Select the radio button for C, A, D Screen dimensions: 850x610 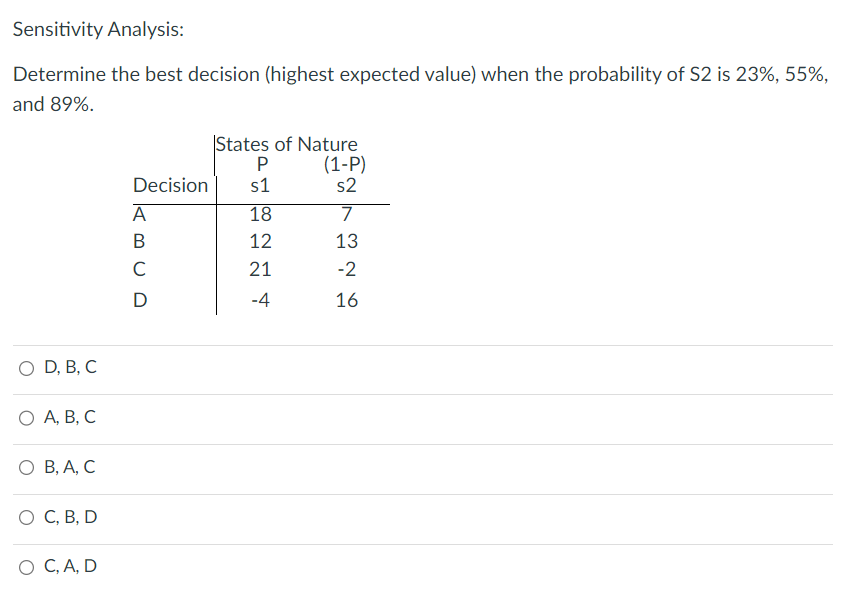tap(25, 566)
